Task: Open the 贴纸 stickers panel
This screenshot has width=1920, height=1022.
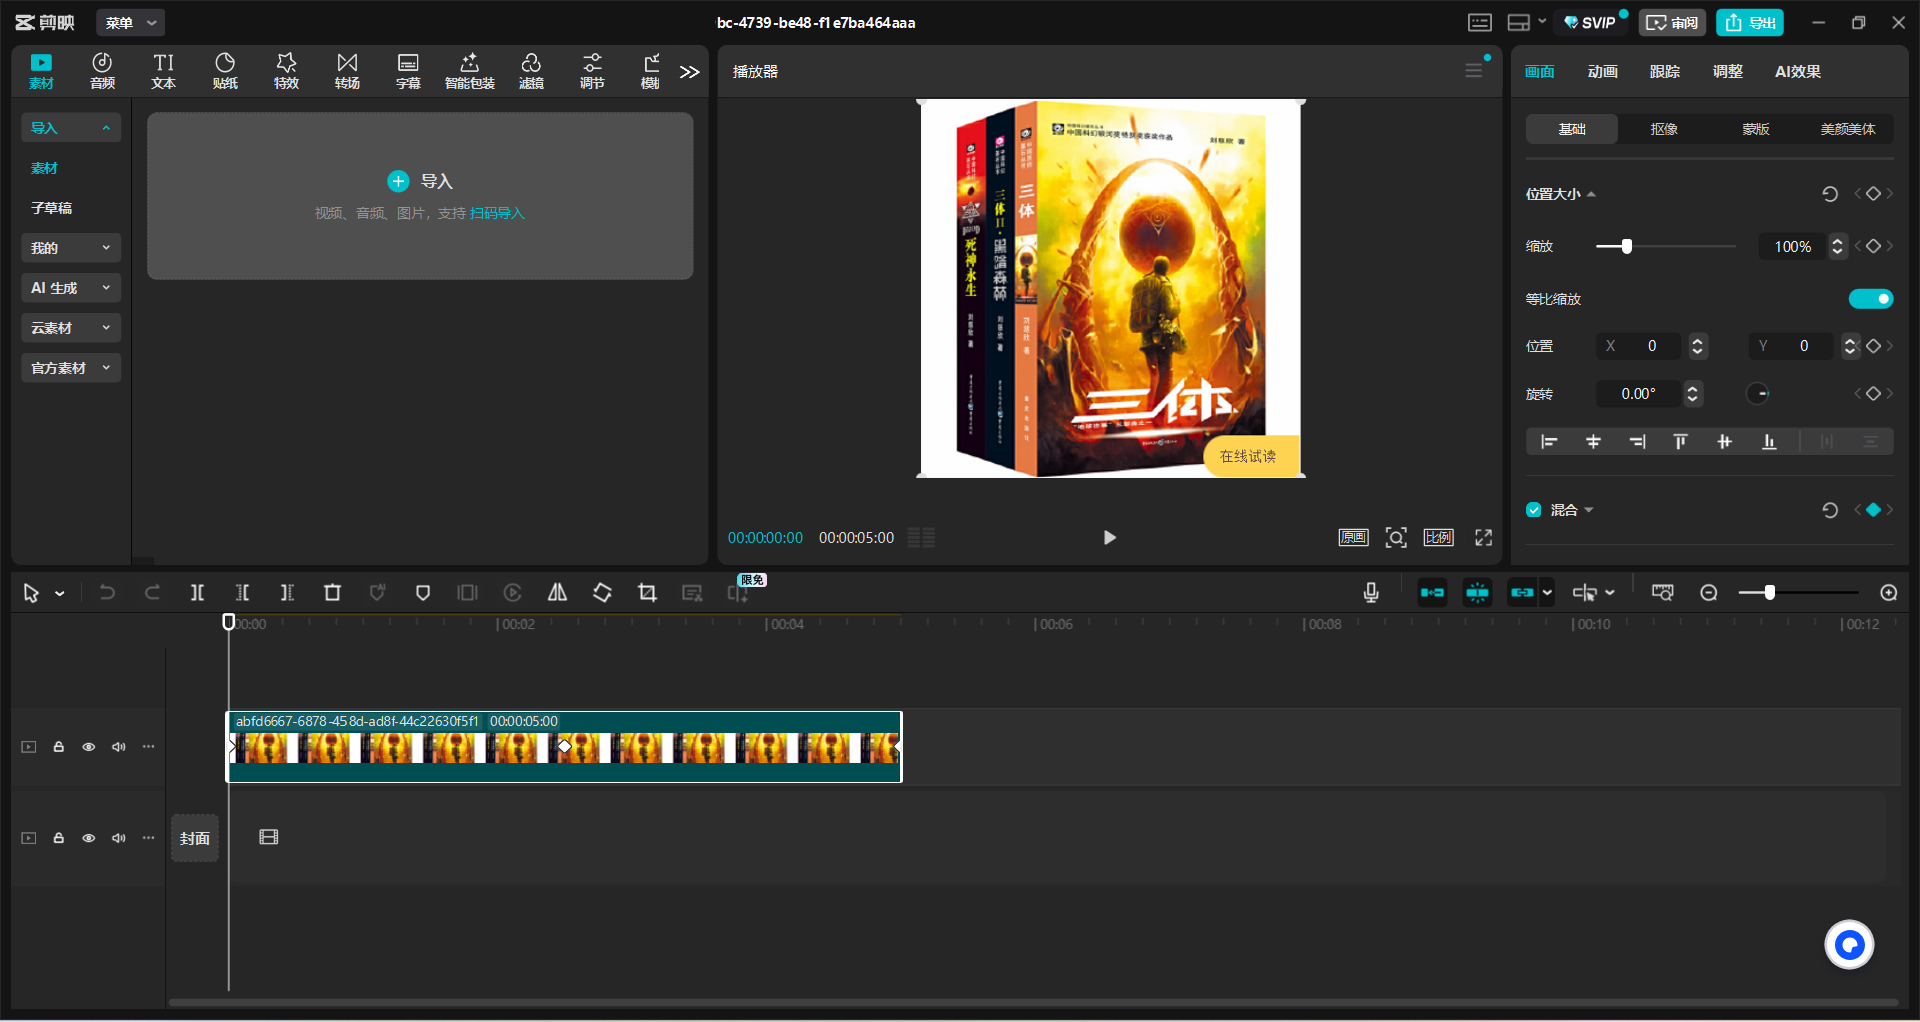Action: point(225,71)
